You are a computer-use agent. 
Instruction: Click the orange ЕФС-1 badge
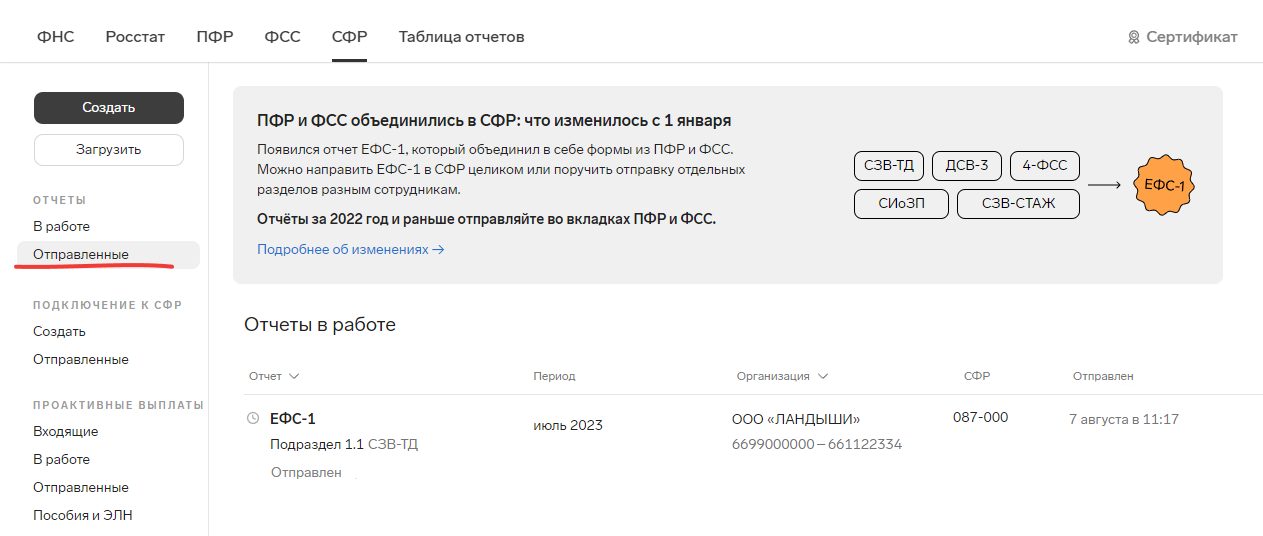(x=1165, y=185)
